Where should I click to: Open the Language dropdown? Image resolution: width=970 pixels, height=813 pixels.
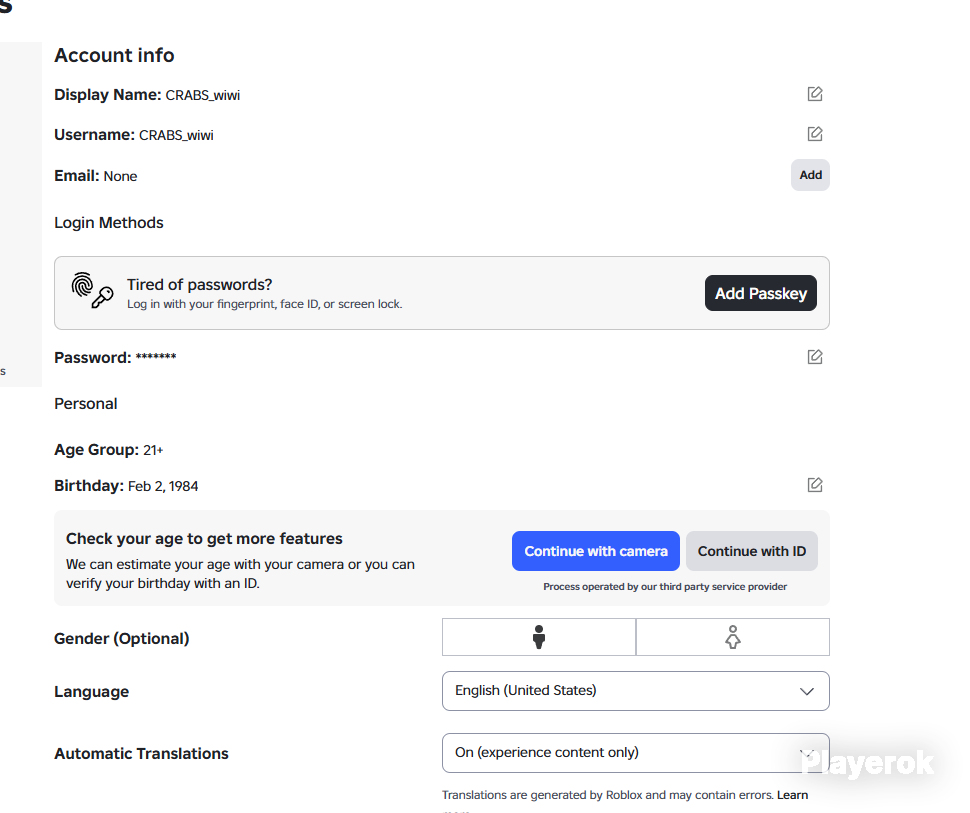pos(635,691)
